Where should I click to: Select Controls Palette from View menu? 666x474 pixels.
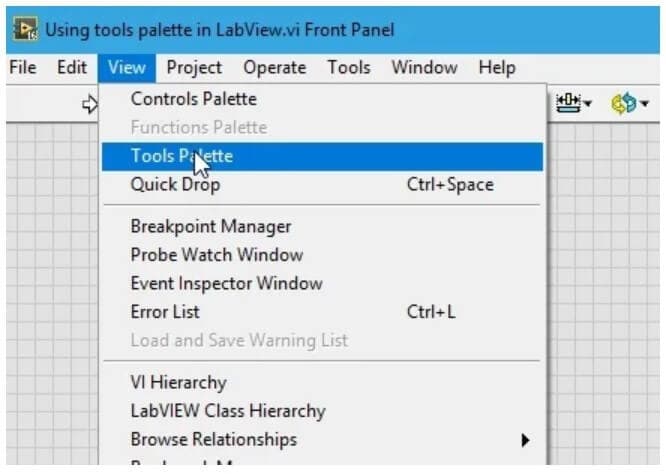tap(194, 99)
